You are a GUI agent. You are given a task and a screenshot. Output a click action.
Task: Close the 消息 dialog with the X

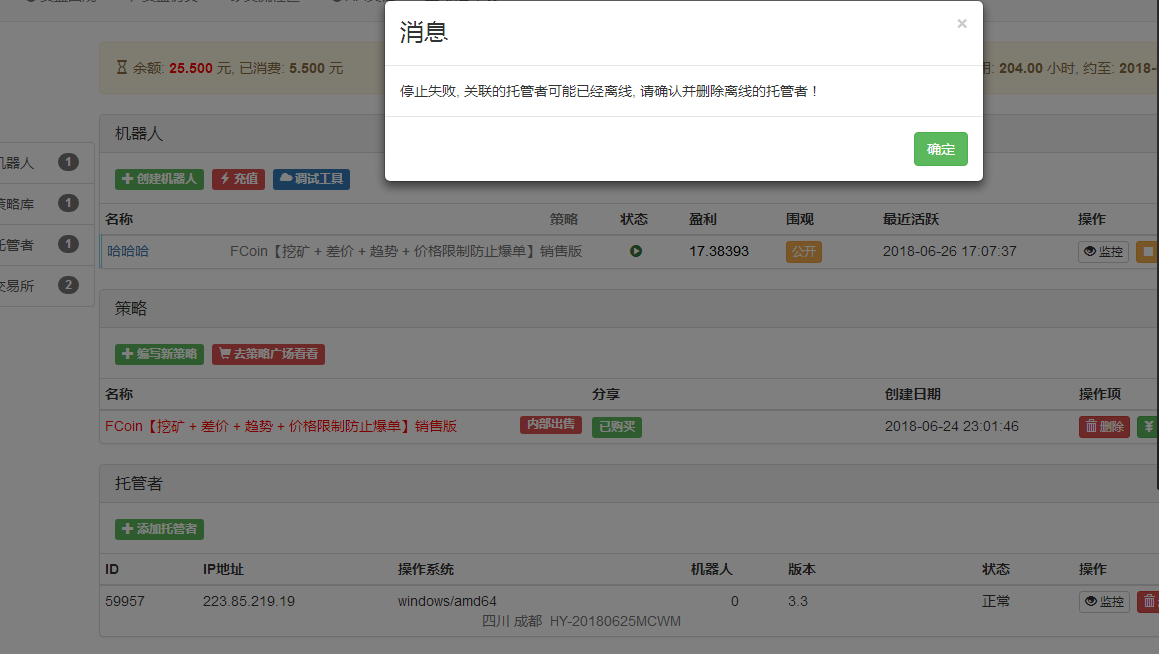click(962, 24)
